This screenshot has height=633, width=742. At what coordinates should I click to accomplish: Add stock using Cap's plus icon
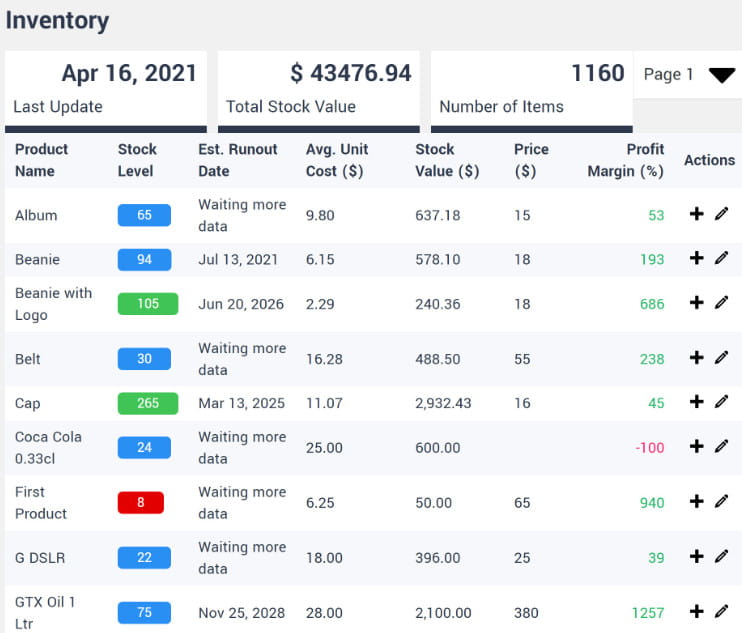click(697, 402)
